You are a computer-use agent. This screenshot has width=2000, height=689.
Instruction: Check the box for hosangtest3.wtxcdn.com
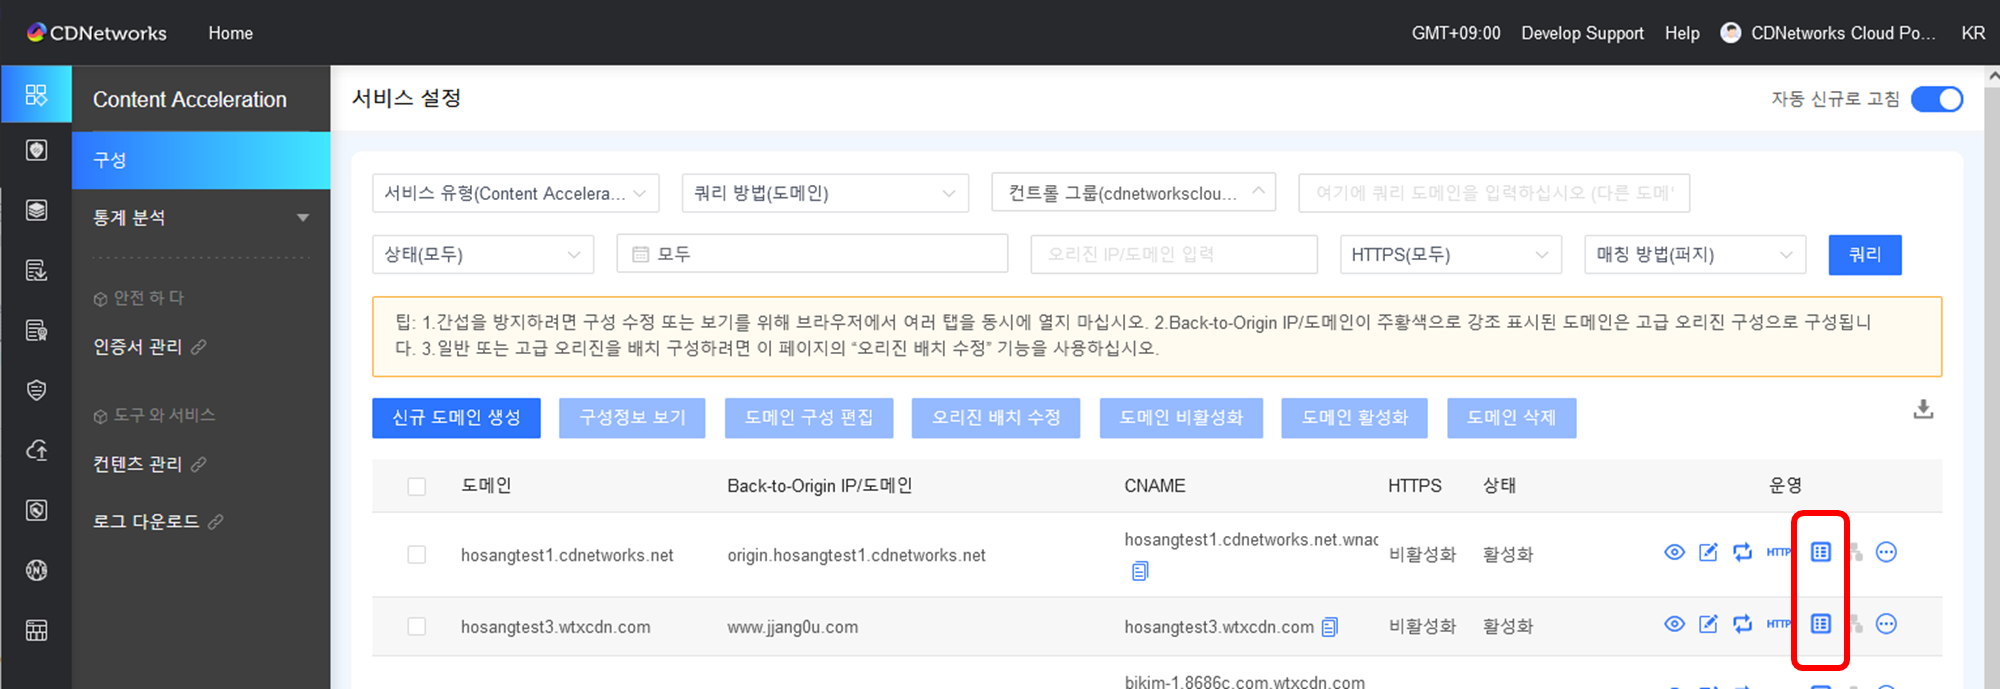[417, 627]
